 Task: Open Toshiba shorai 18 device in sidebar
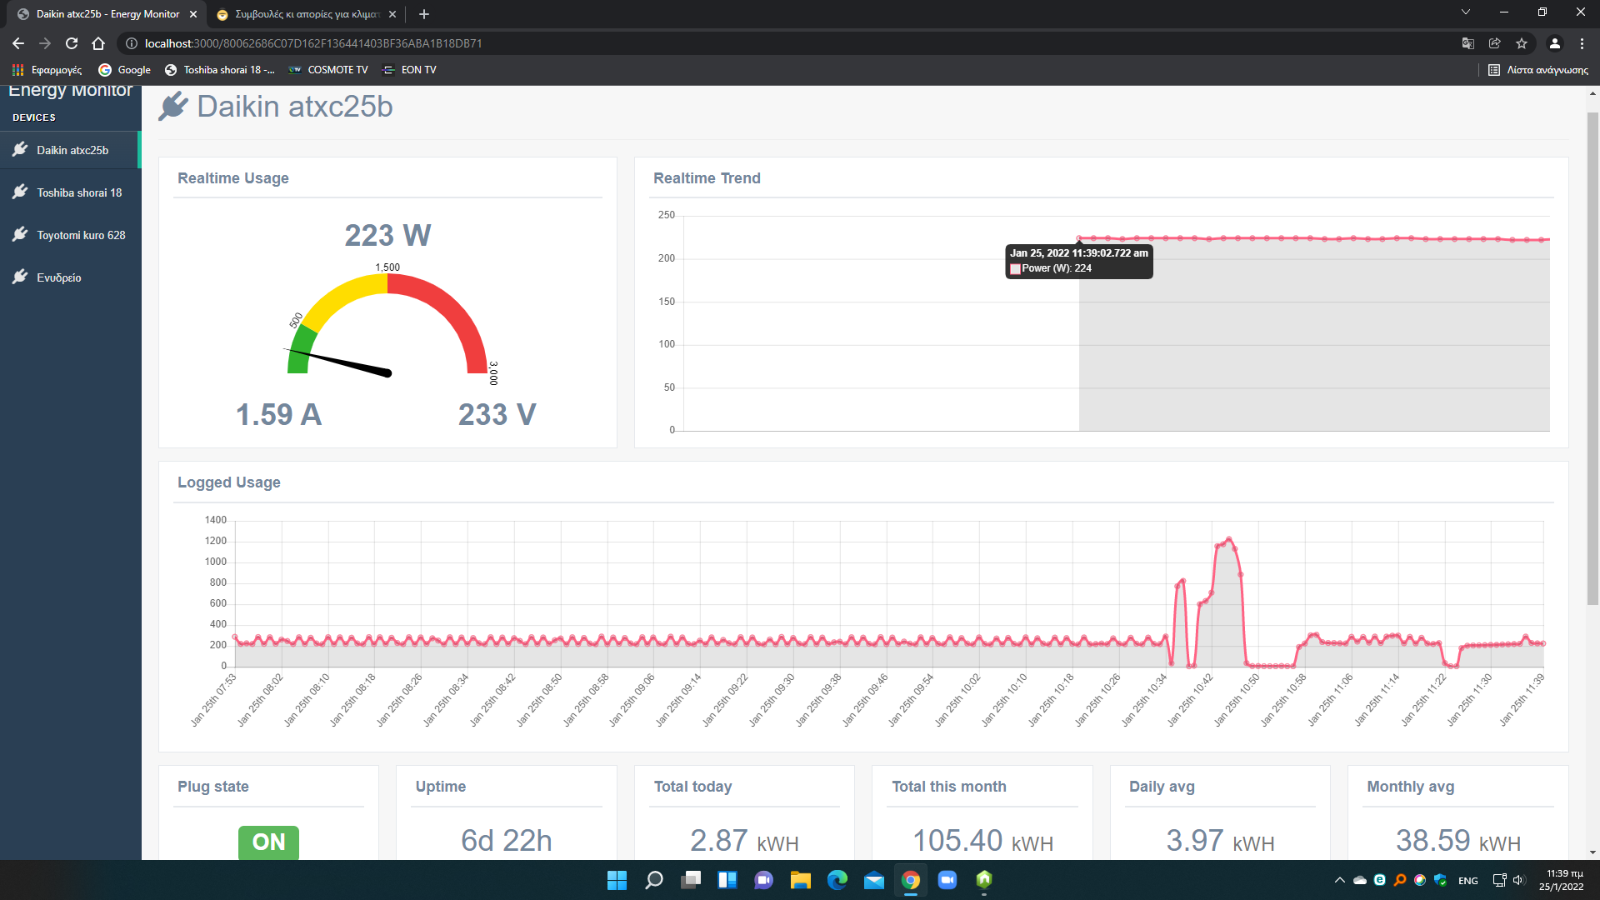[70, 193]
